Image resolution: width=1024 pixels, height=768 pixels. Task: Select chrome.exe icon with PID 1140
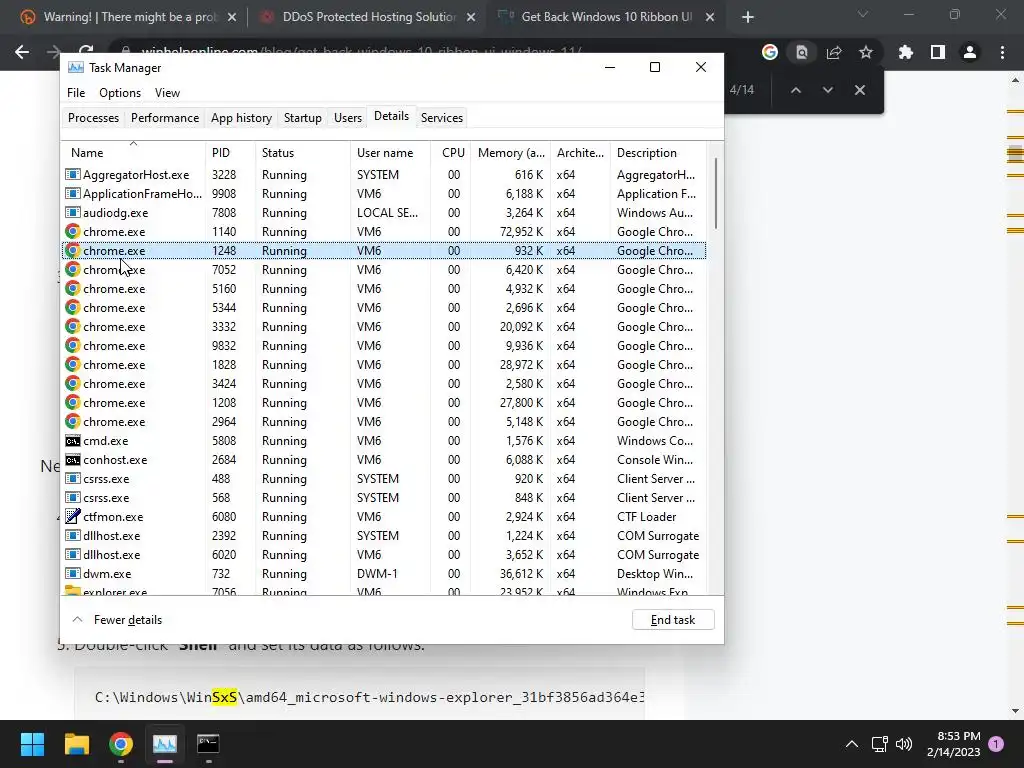[72, 231]
